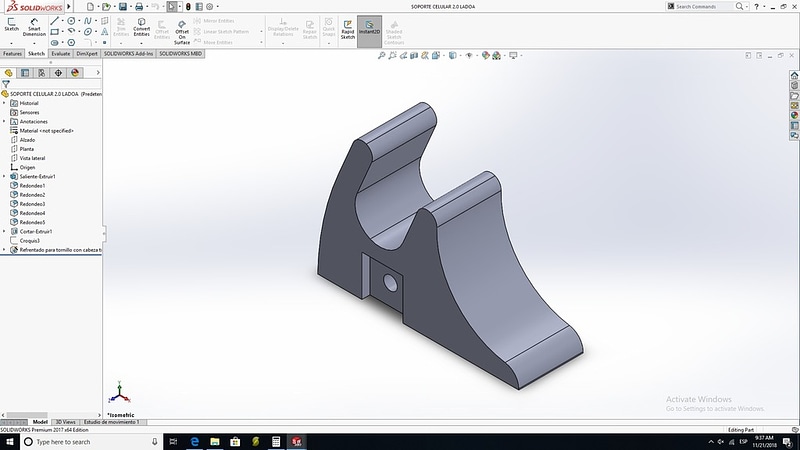Click the Section View icon
This screenshot has width=800, height=450.
(414, 55)
